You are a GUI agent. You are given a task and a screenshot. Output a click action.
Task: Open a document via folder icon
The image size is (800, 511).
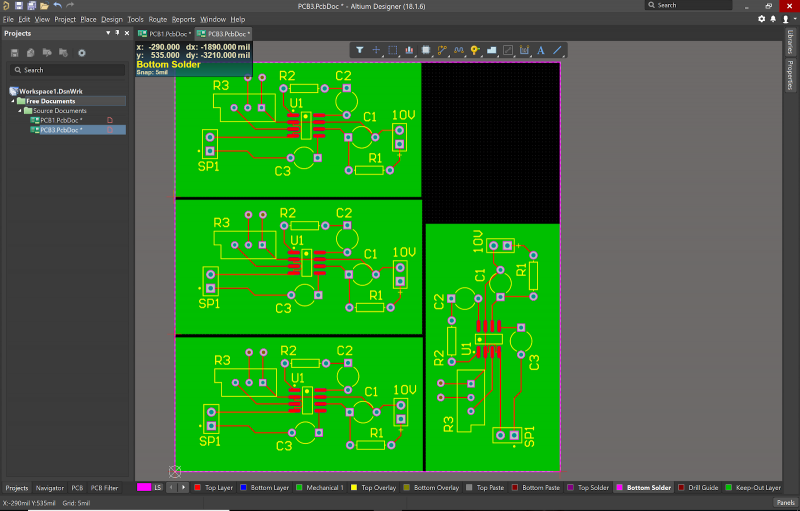pyautogui.click(x=44, y=6)
